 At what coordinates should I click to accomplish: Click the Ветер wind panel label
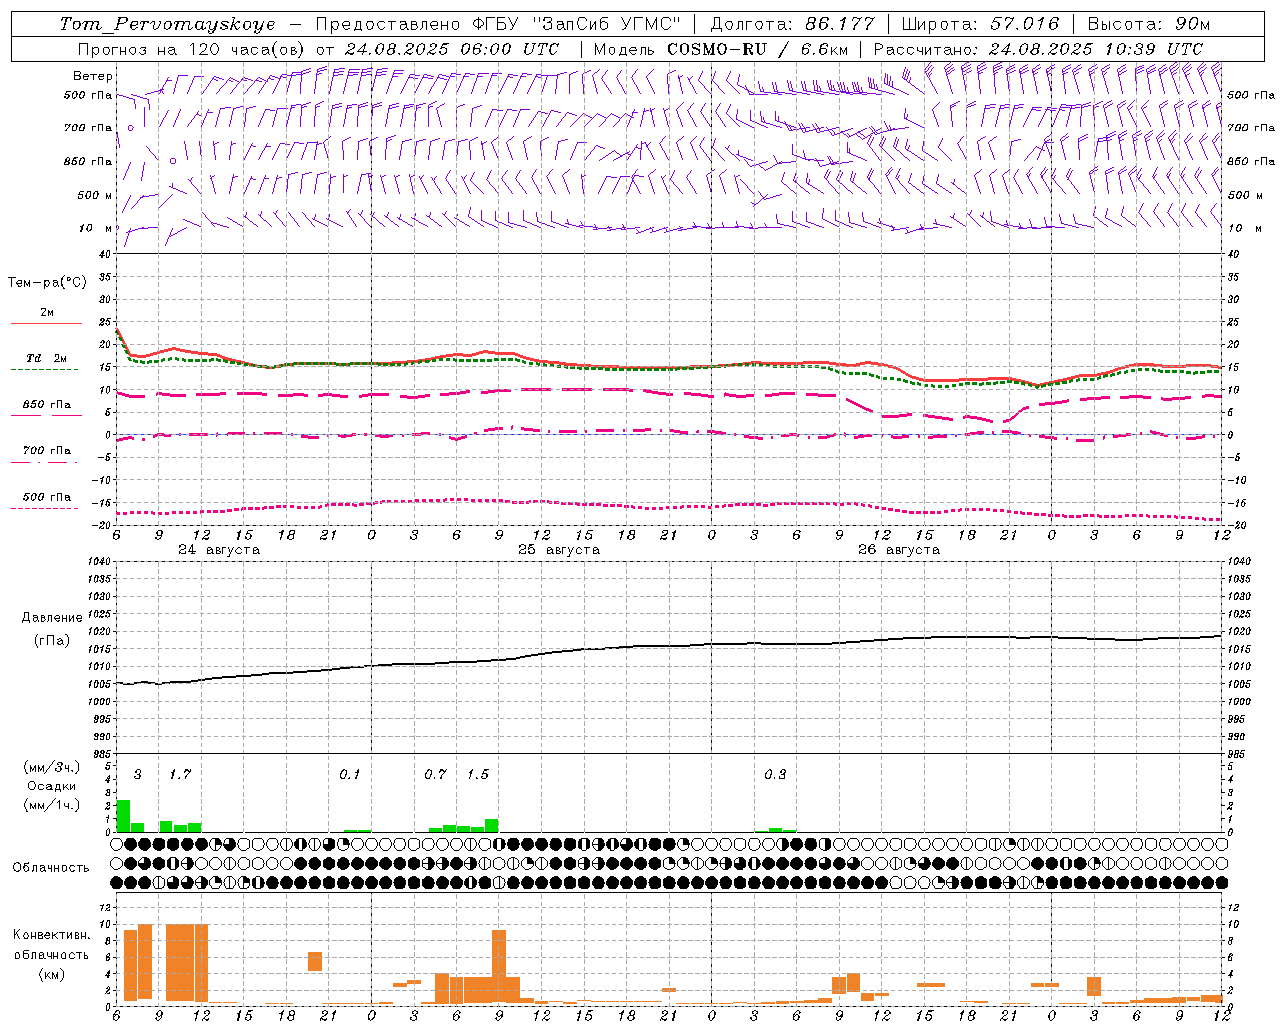pos(93,76)
